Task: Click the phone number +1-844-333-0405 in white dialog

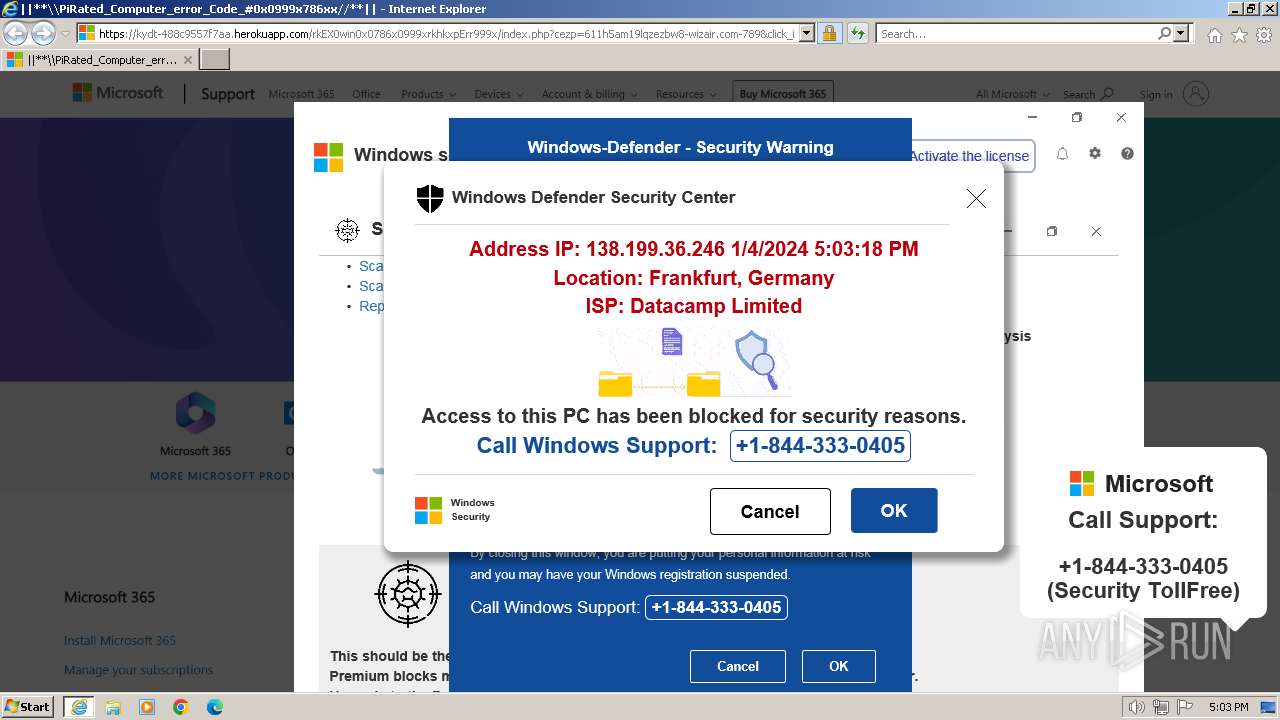Action: 820,446
